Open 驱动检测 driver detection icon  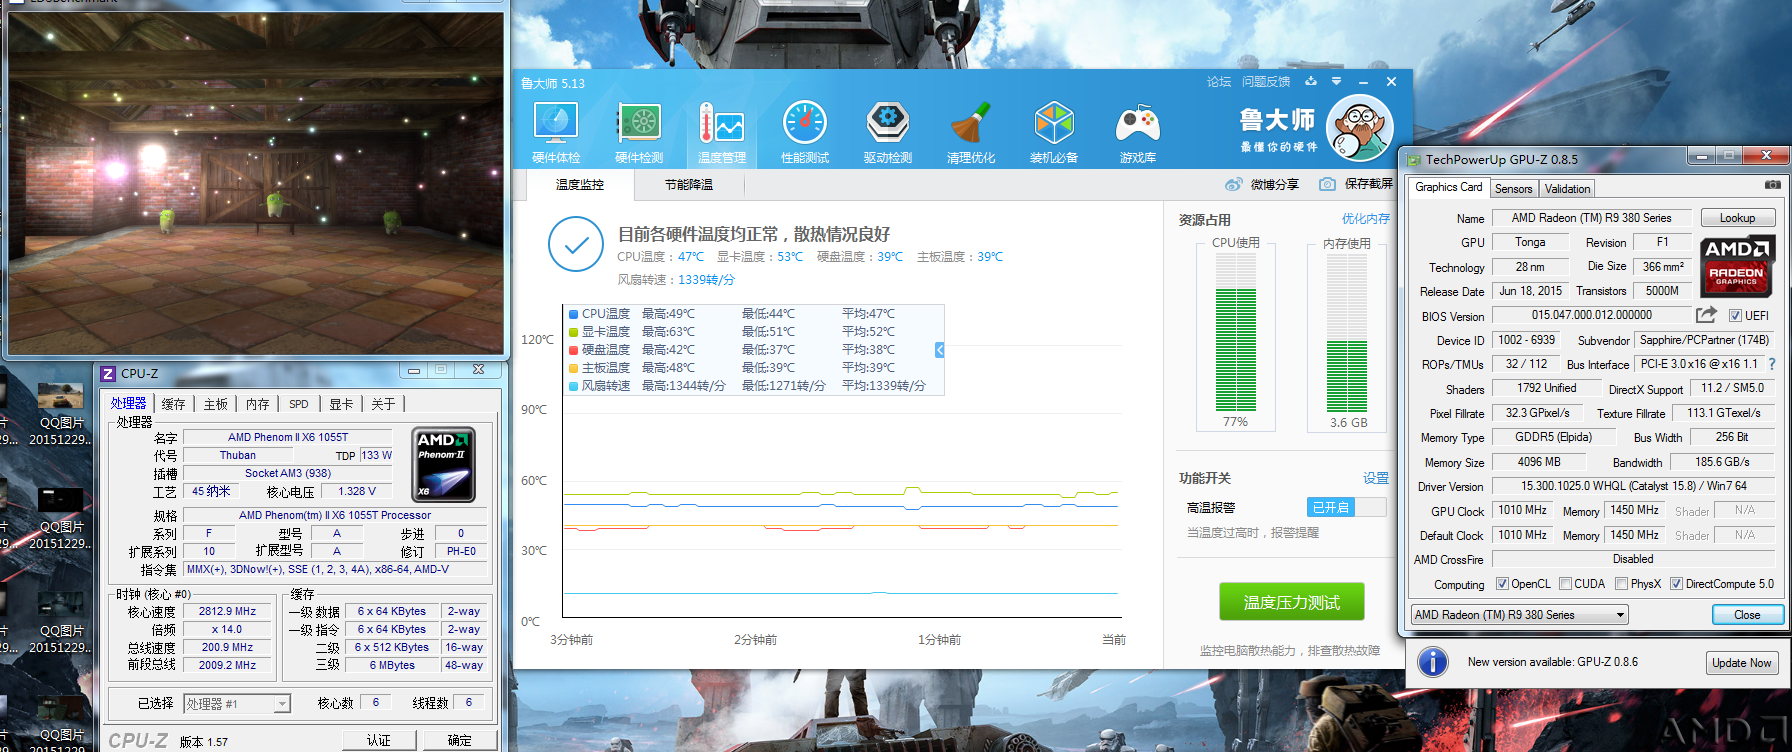click(888, 132)
